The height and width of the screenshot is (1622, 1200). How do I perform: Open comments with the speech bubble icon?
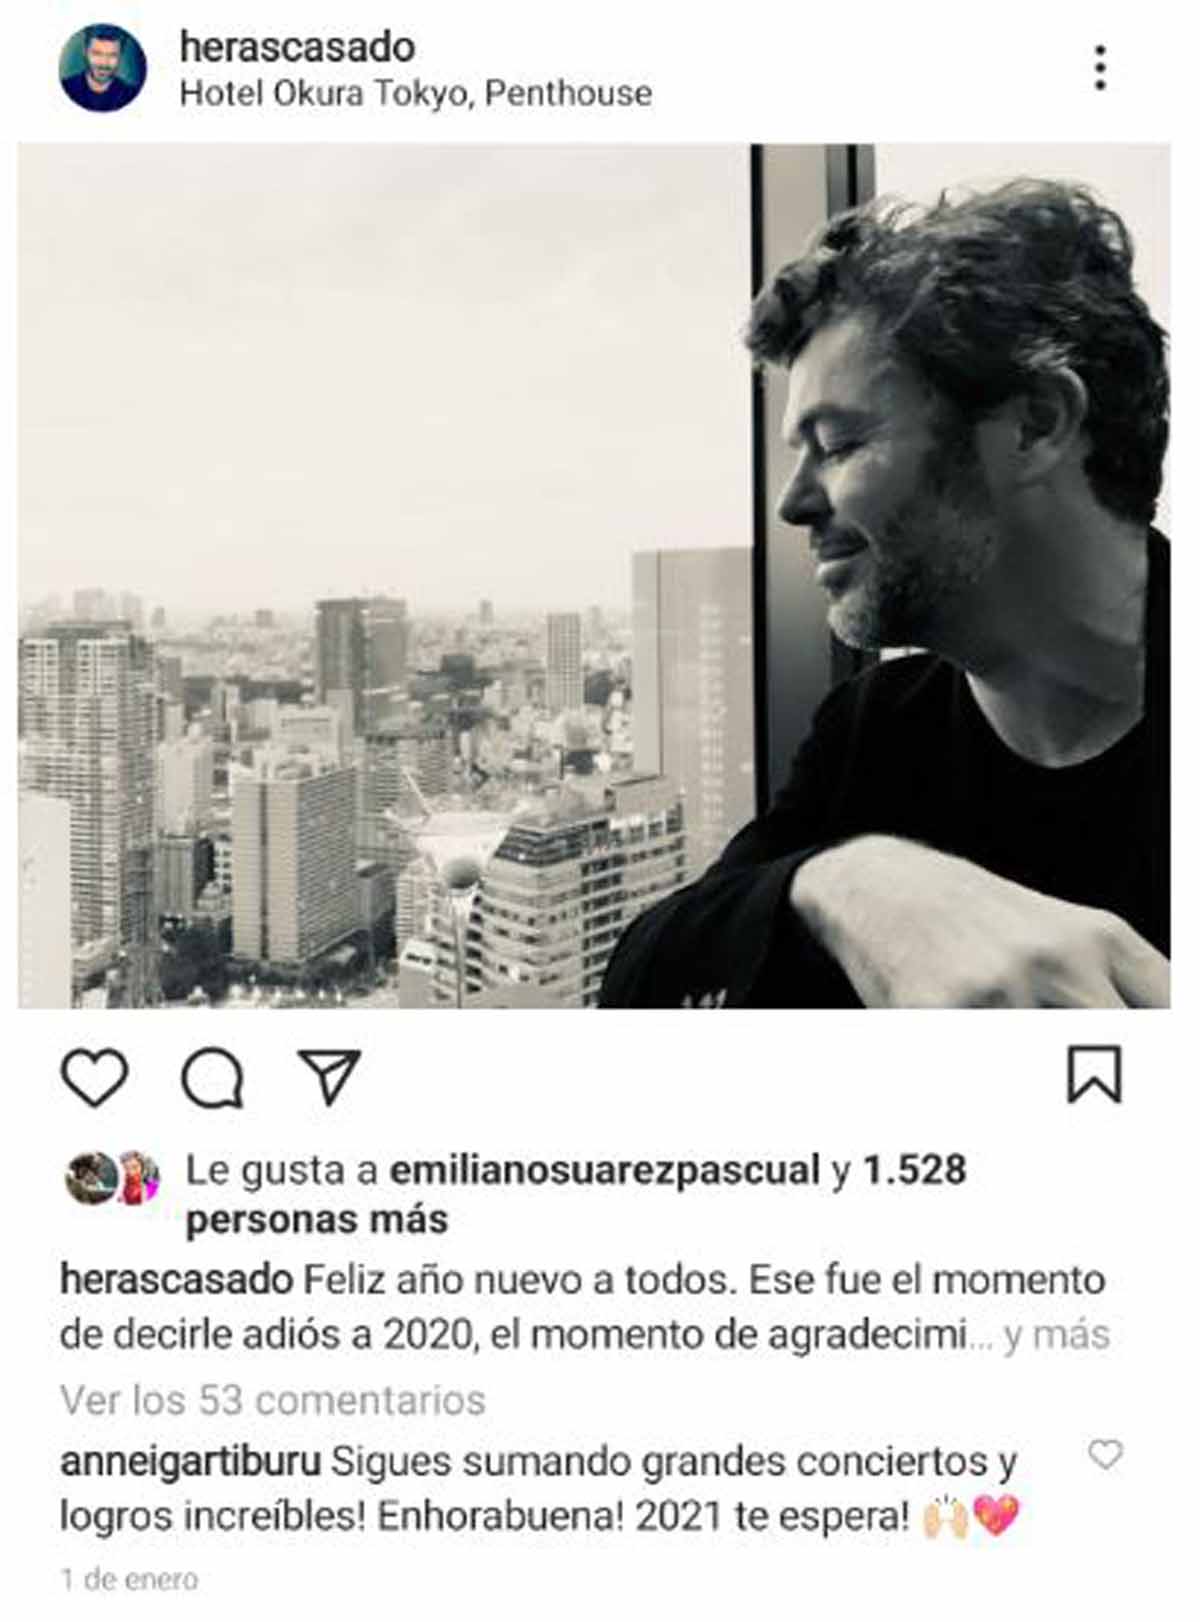212,1078
